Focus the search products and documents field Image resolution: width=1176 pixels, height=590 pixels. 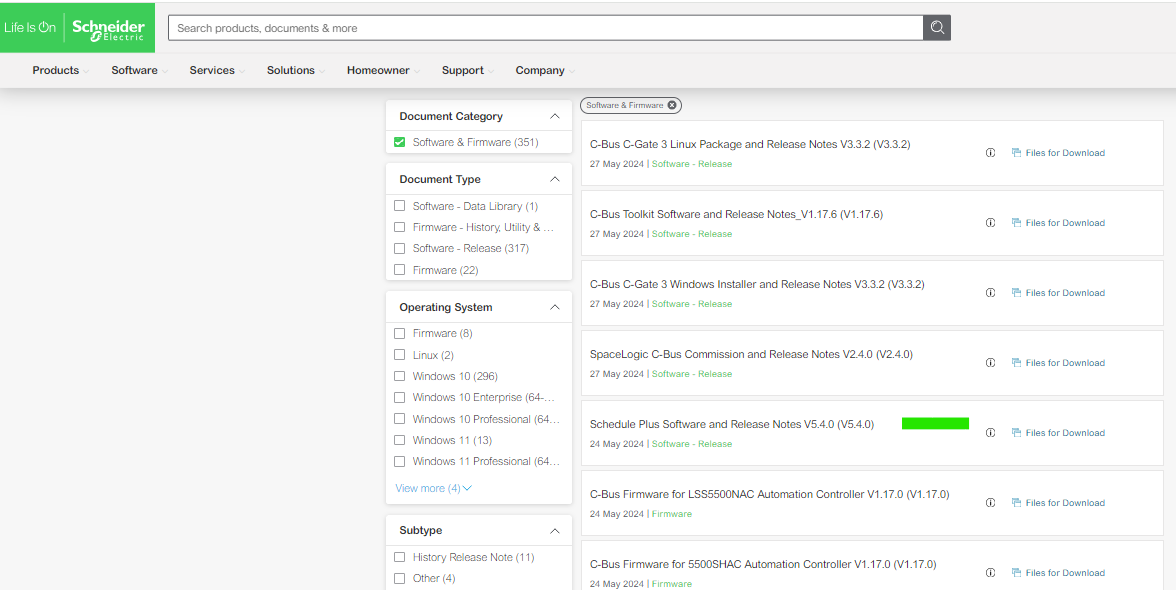pyautogui.click(x=546, y=28)
